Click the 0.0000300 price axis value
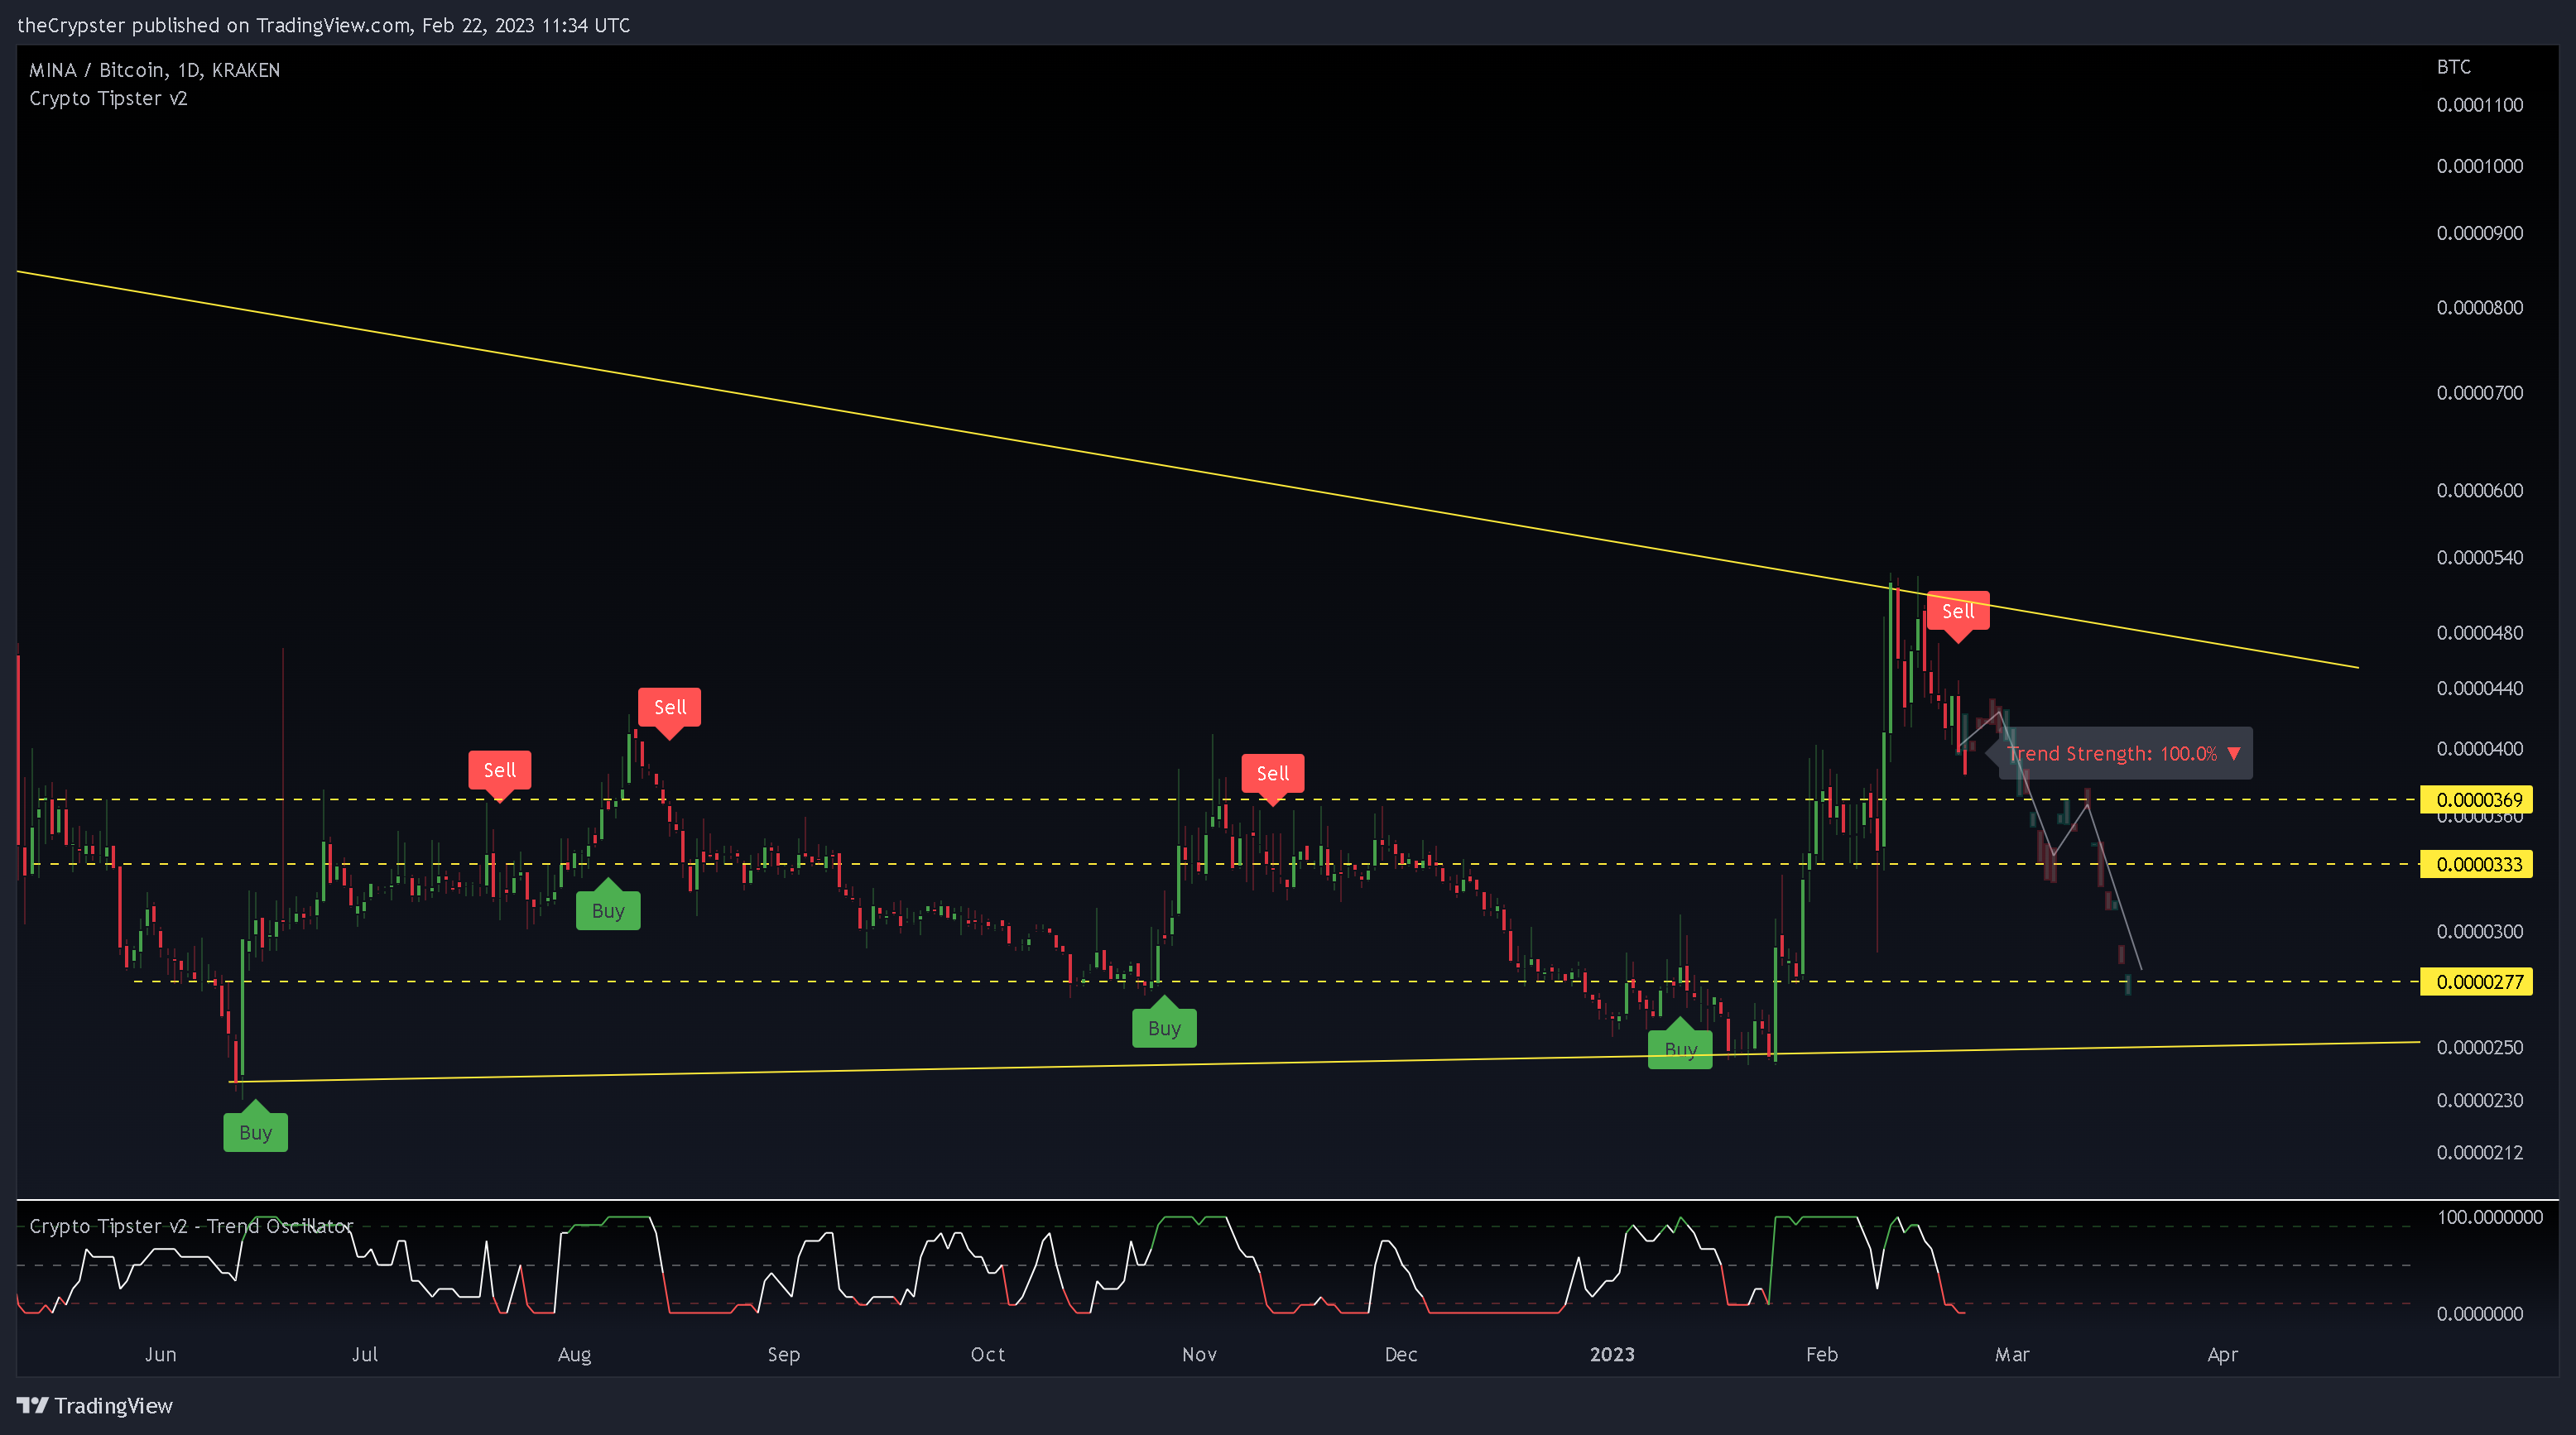The width and height of the screenshot is (2576, 1435). [x=2479, y=931]
